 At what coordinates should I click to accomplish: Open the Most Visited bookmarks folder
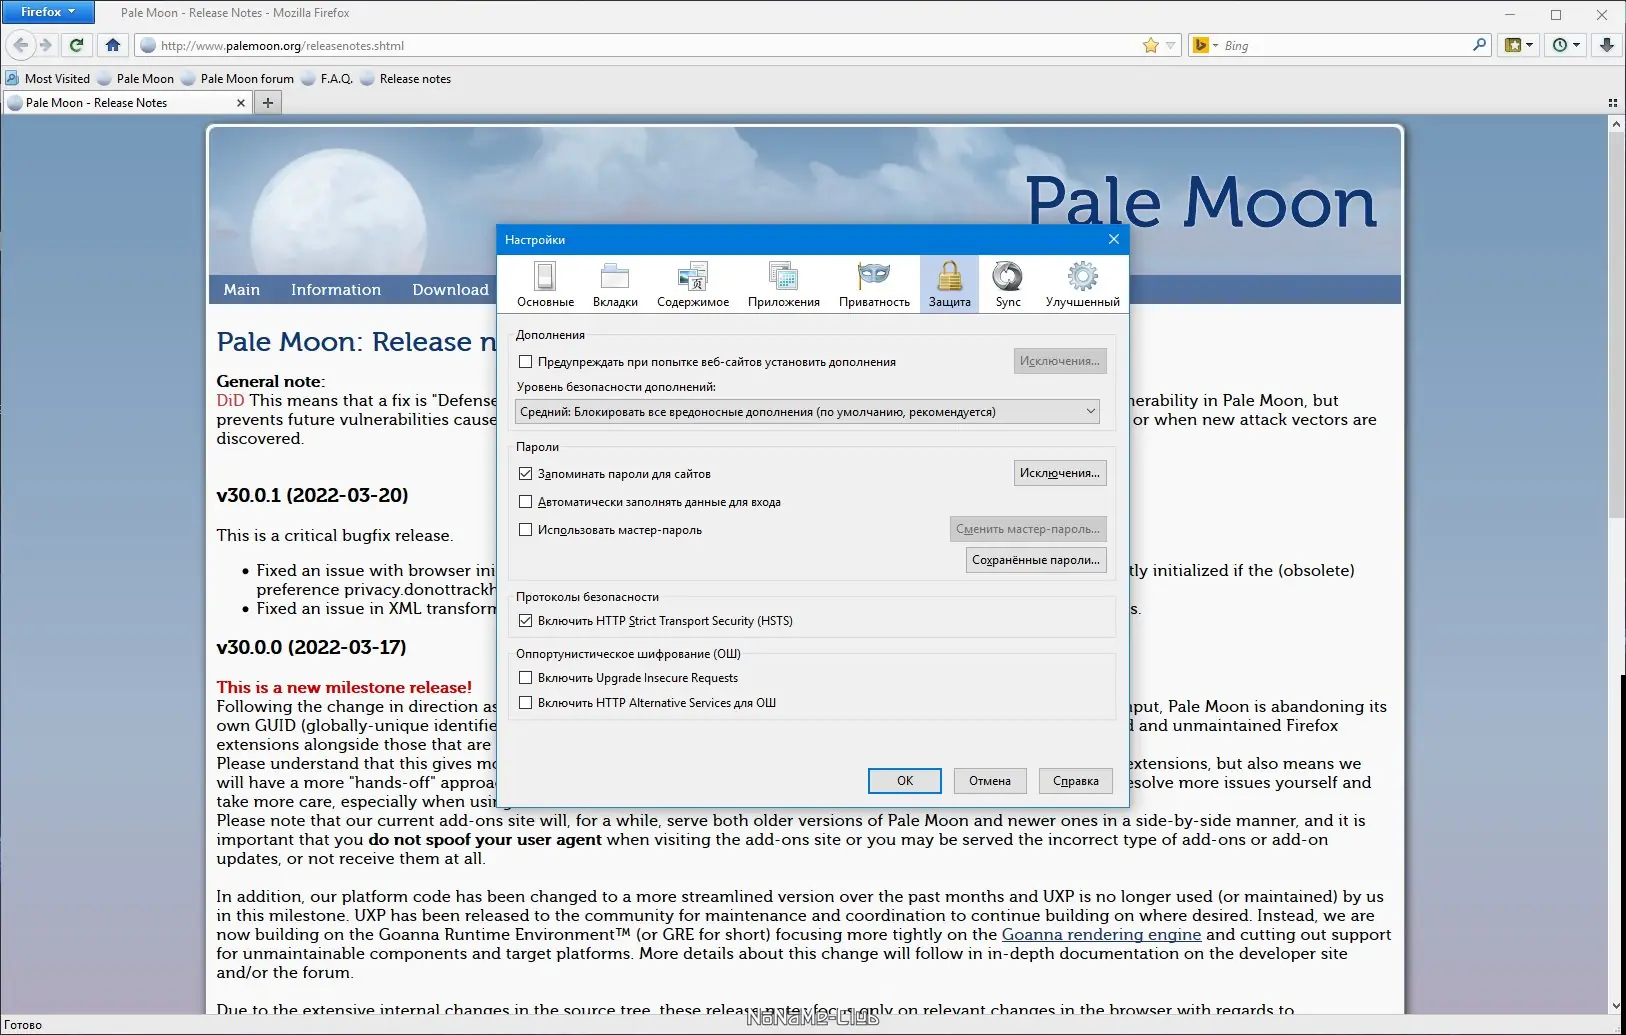coord(48,79)
